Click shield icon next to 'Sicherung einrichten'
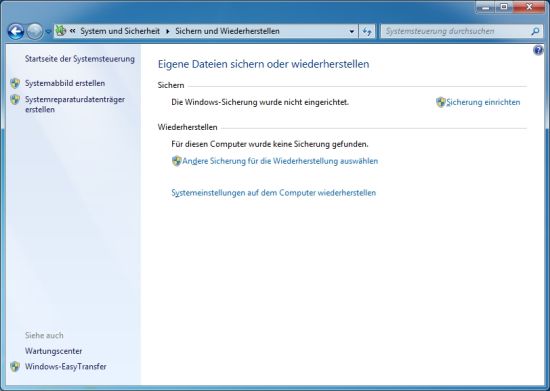550x391 pixels. (x=441, y=102)
